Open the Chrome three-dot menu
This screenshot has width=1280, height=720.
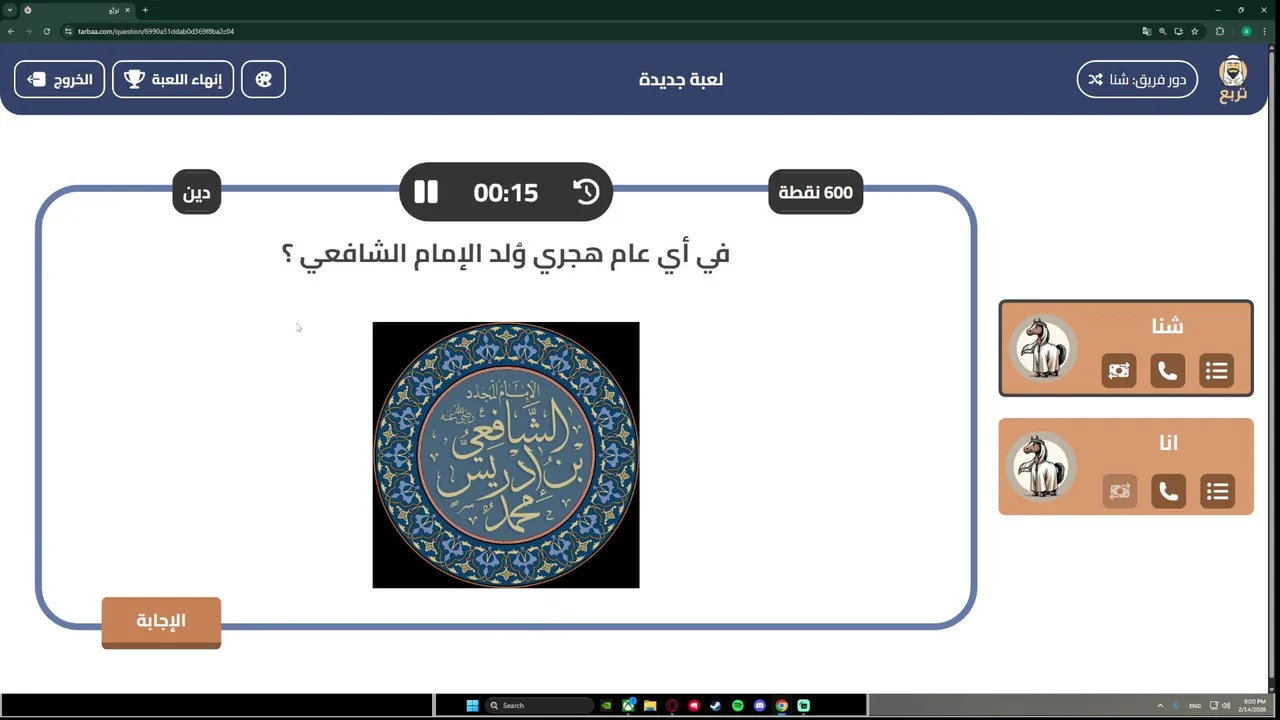(x=1266, y=31)
